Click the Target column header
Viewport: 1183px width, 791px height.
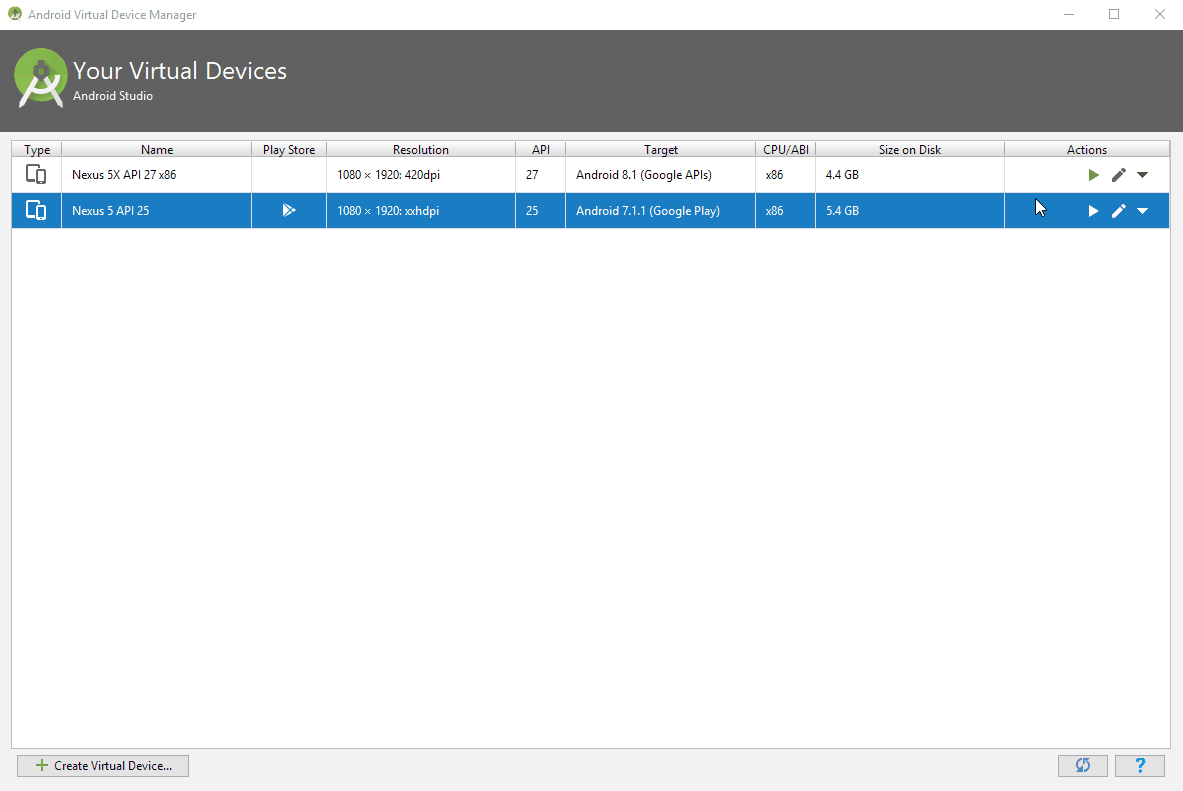click(660, 150)
